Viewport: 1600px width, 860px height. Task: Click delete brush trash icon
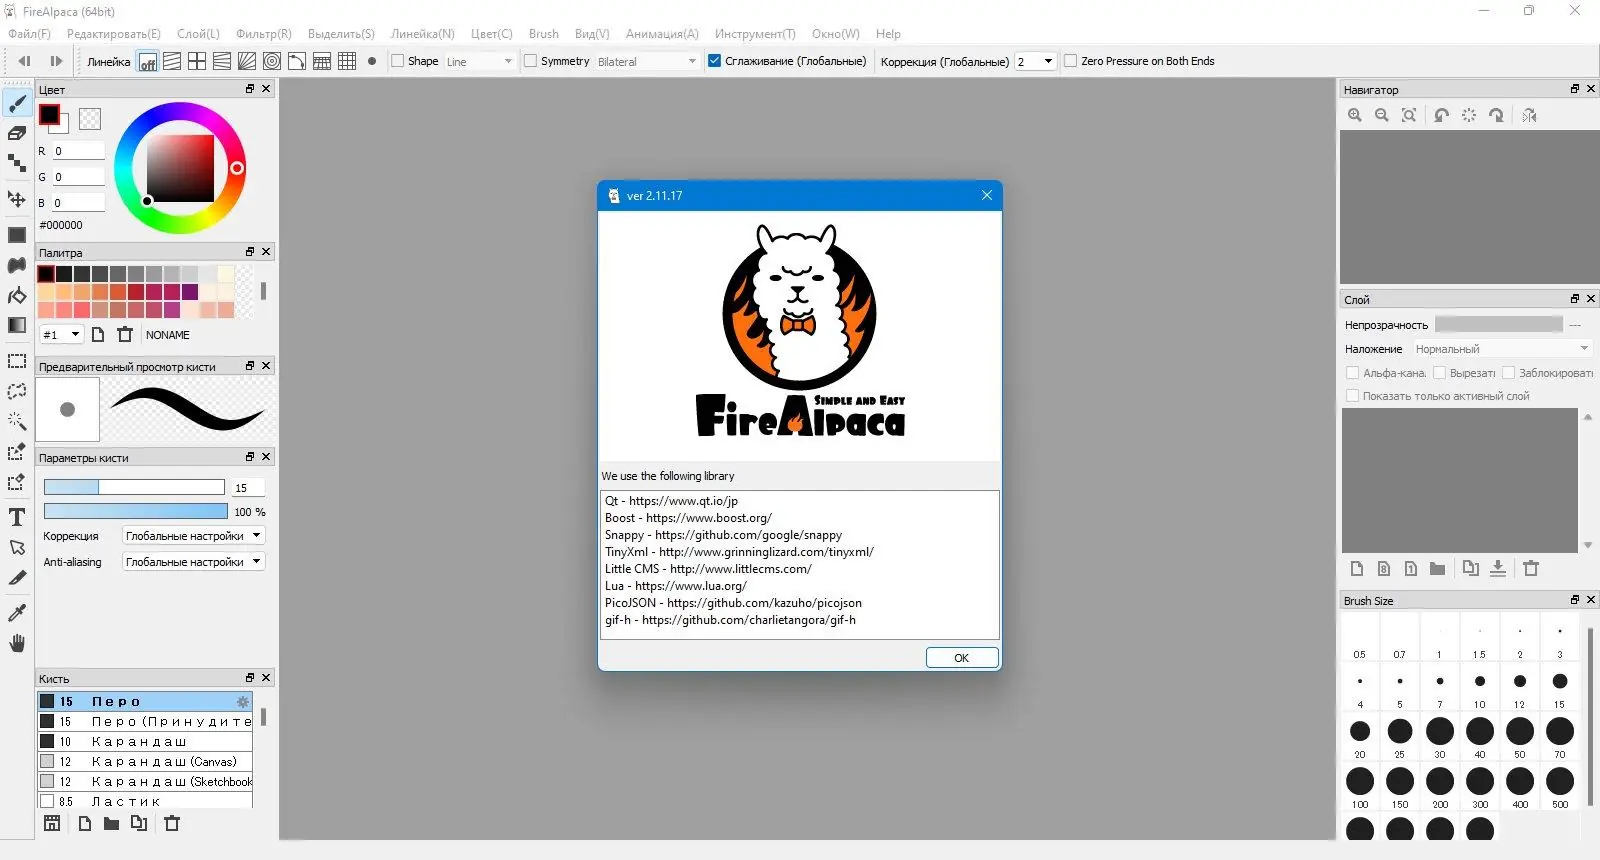point(172,823)
